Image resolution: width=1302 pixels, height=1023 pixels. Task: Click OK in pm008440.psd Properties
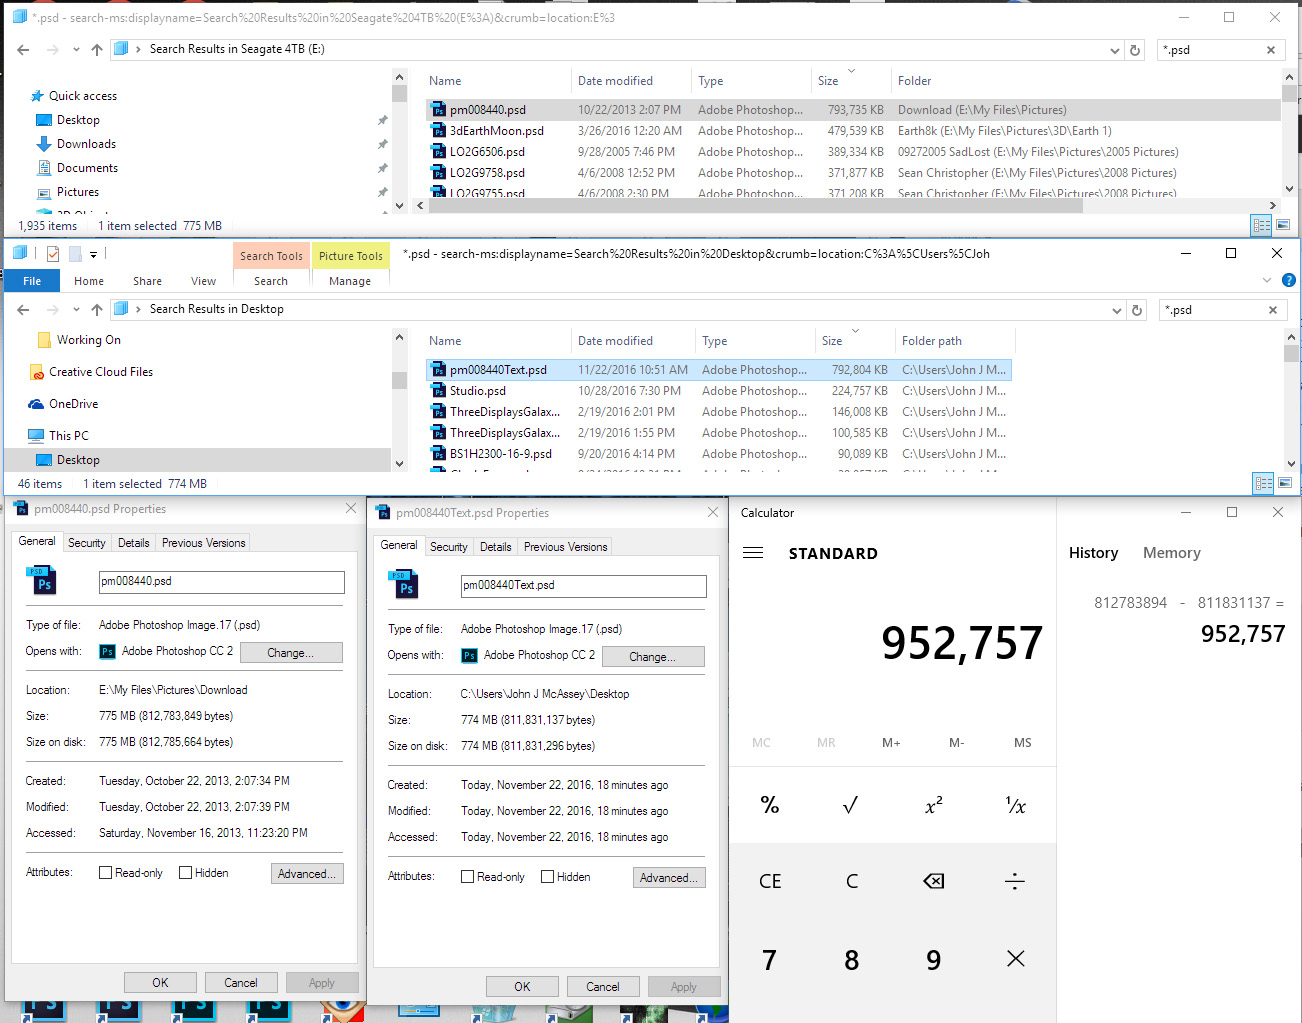(x=160, y=983)
